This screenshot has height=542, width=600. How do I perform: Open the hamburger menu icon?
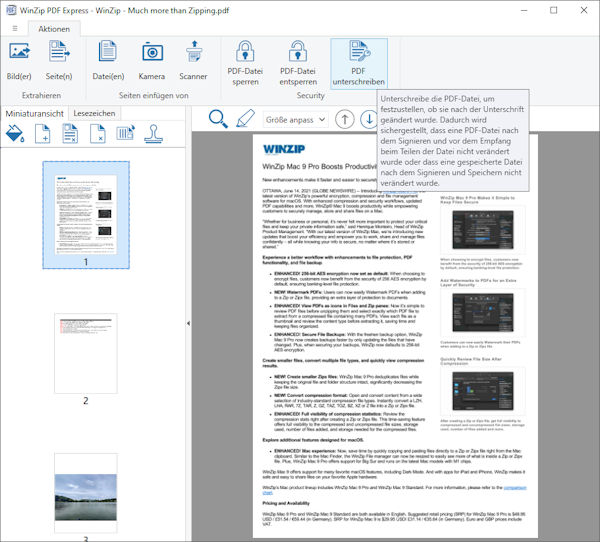tap(15, 28)
